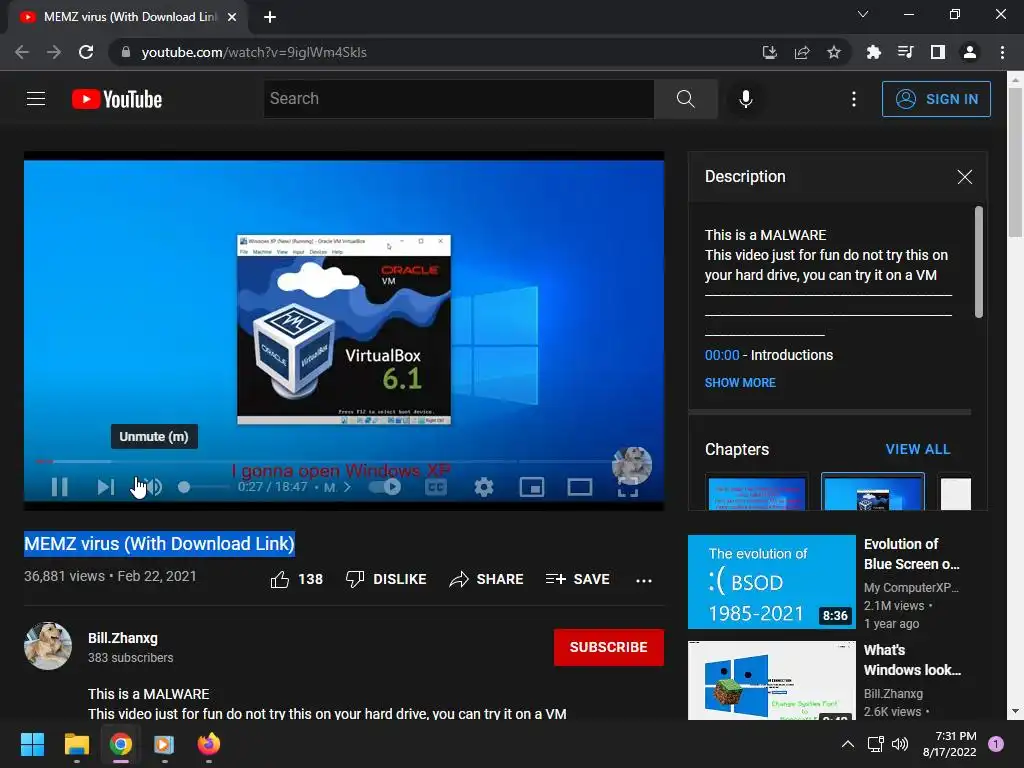Pause the video playback
Screen dimensions: 1024x768
[x=59, y=487]
